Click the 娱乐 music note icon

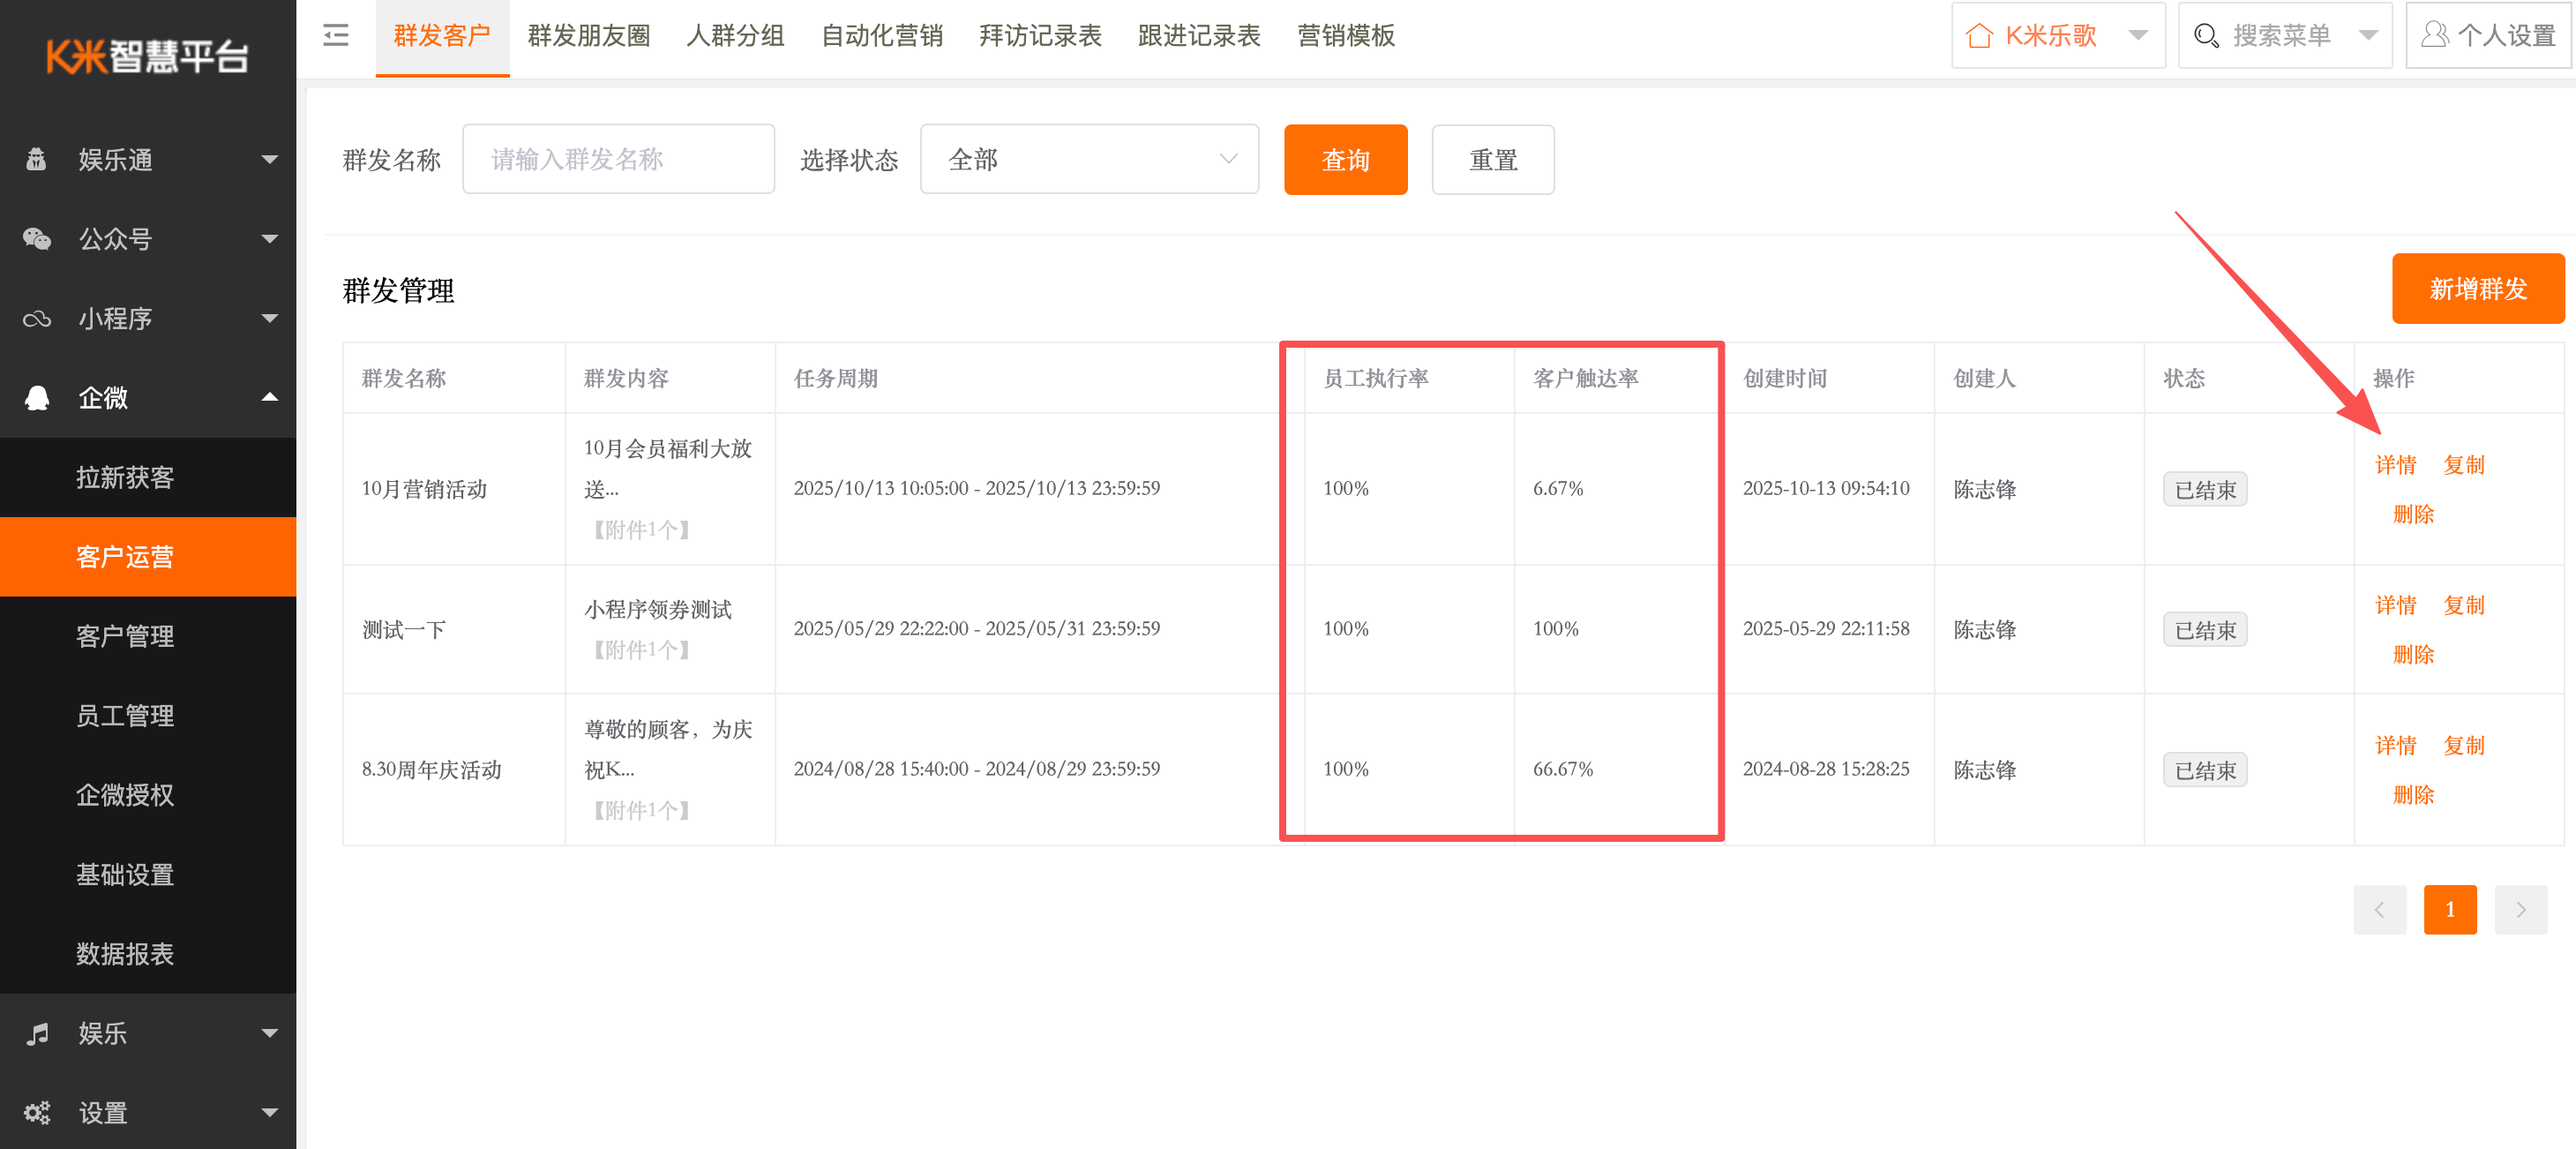point(37,1033)
